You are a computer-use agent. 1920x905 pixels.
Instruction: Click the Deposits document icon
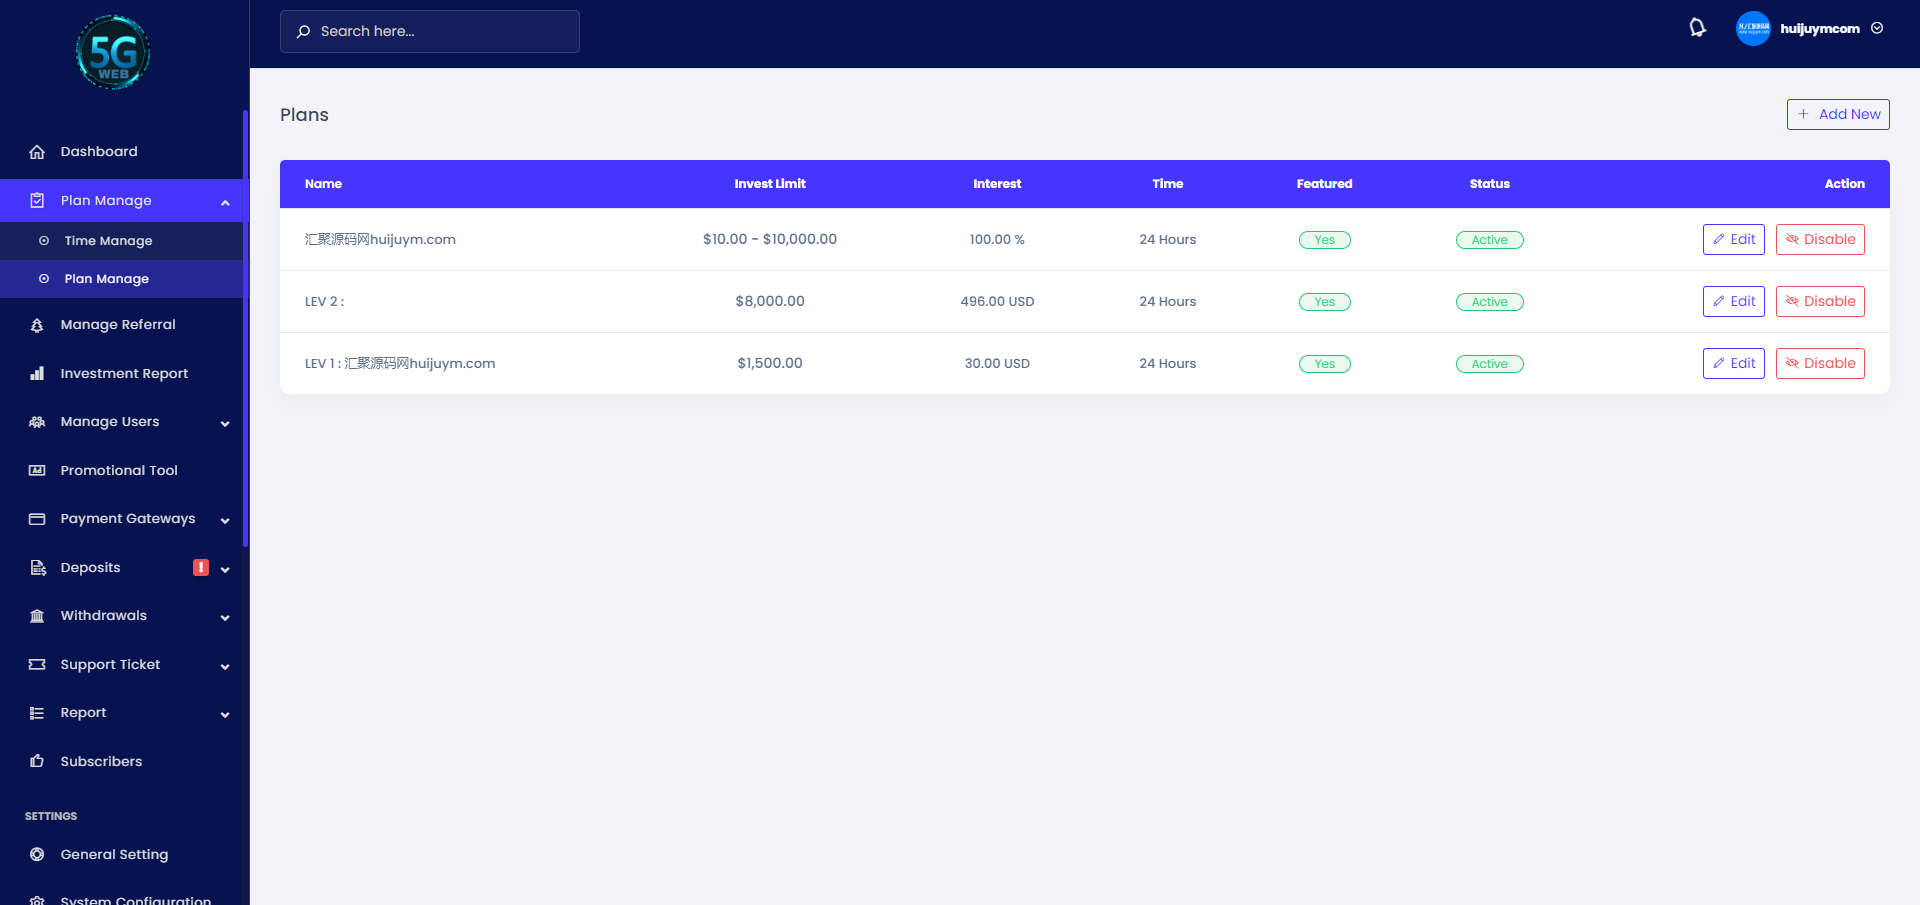(37, 568)
